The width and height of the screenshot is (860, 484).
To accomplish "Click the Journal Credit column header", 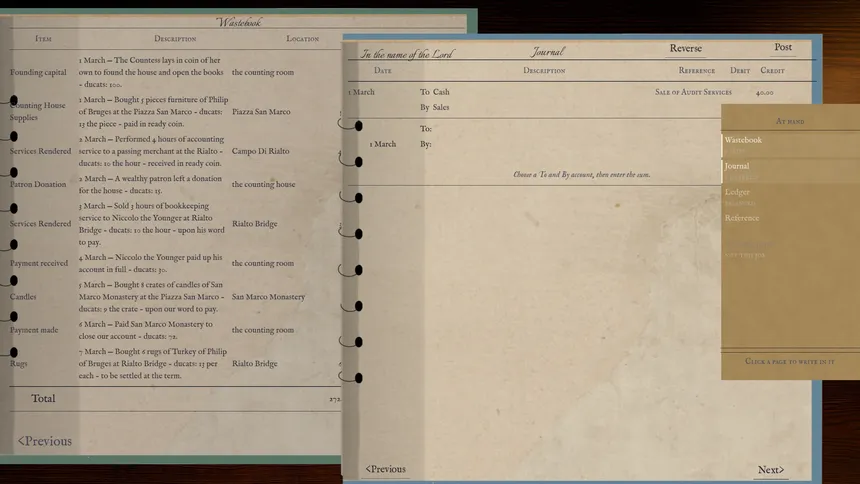I will click(x=772, y=71).
